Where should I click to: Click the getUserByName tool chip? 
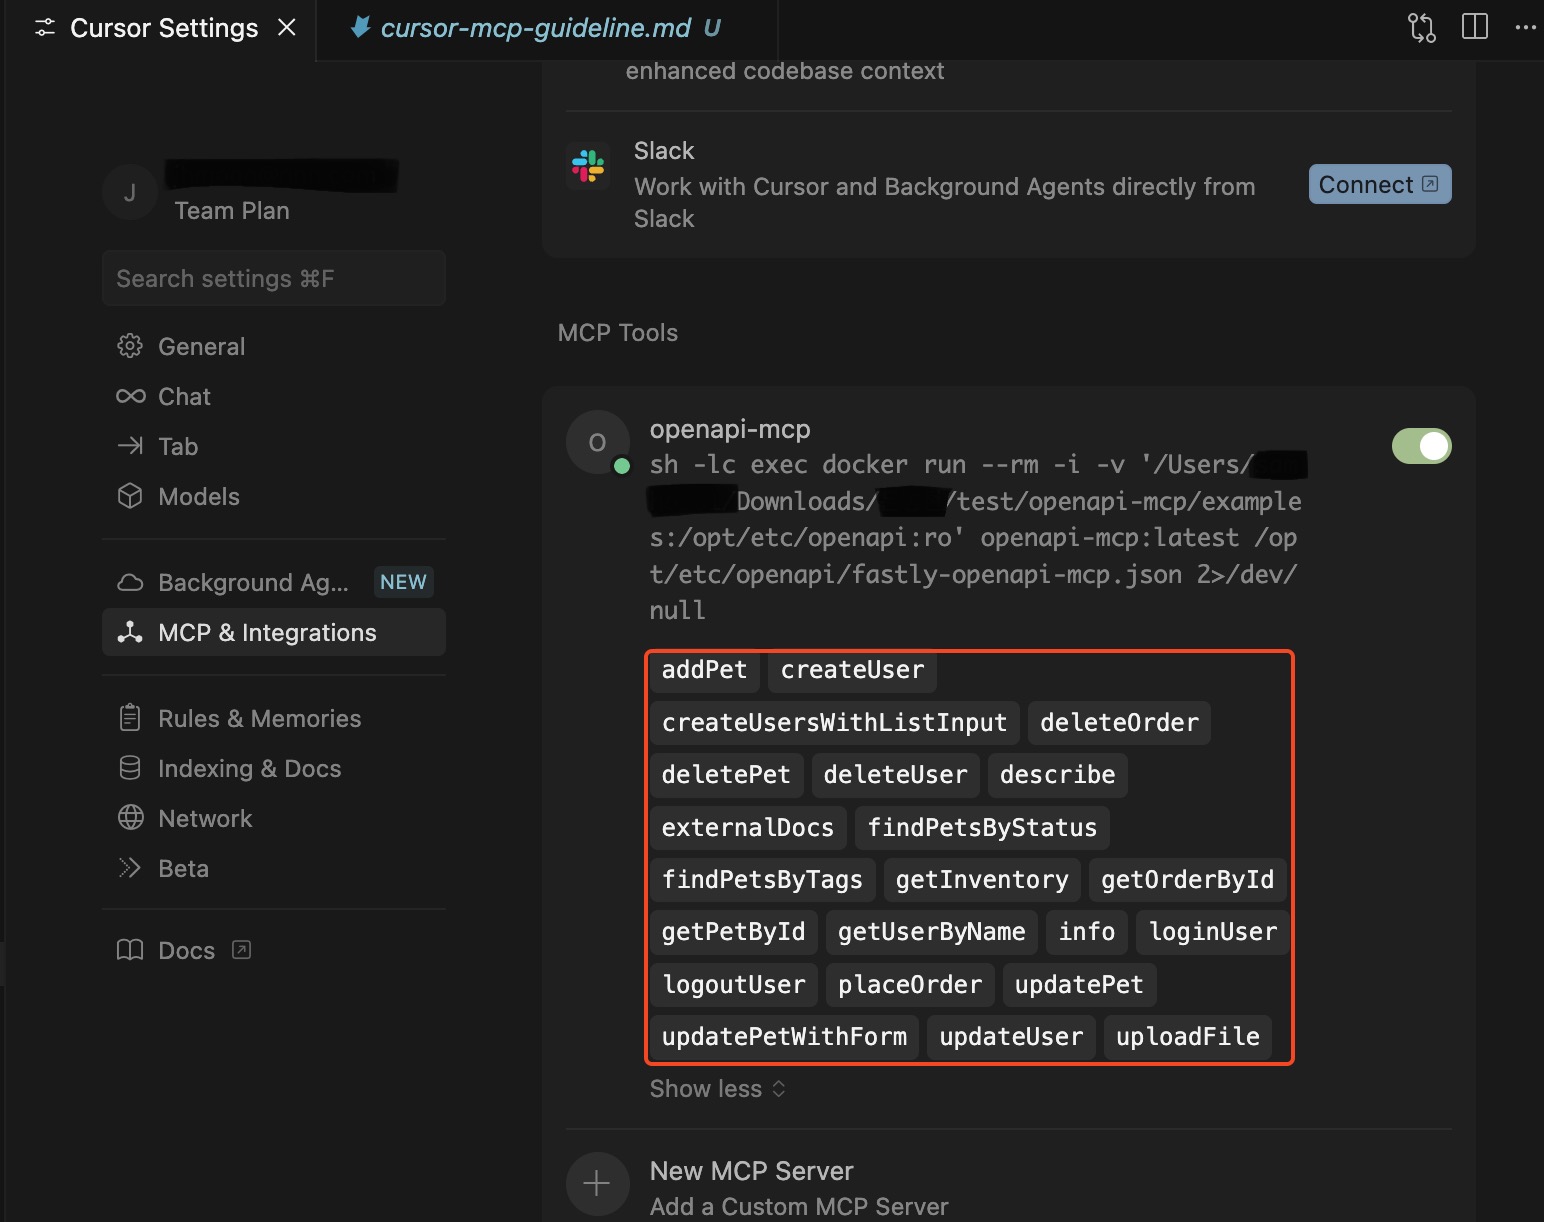[x=932, y=932]
